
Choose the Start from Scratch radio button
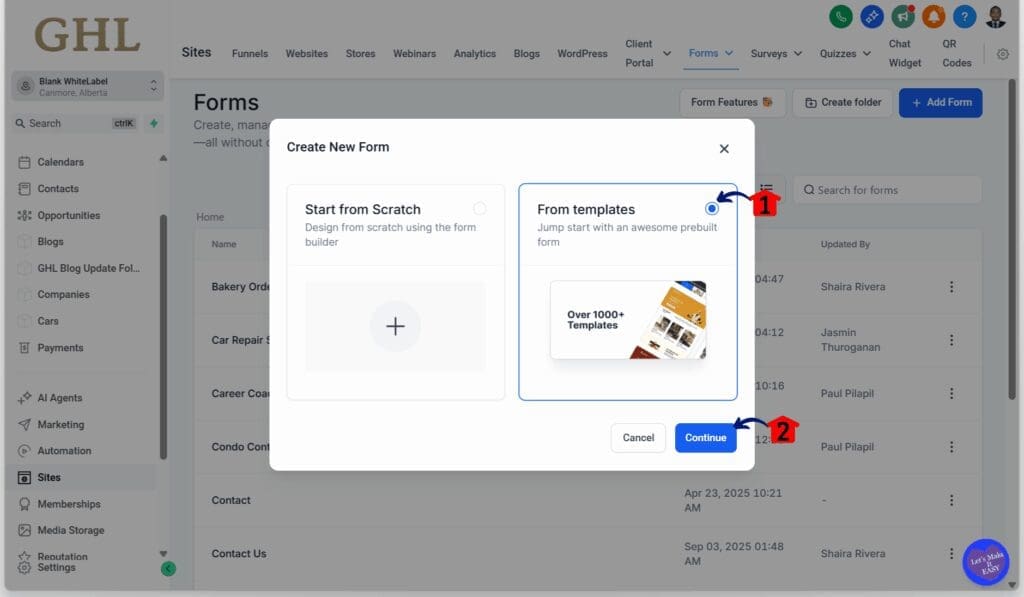point(480,208)
